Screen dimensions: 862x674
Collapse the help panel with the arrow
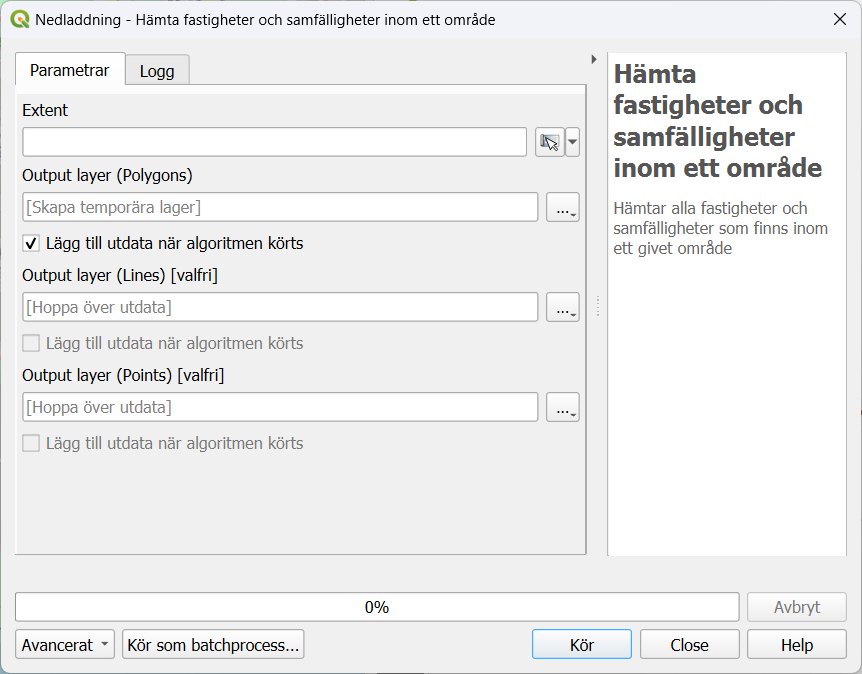click(x=594, y=59)
